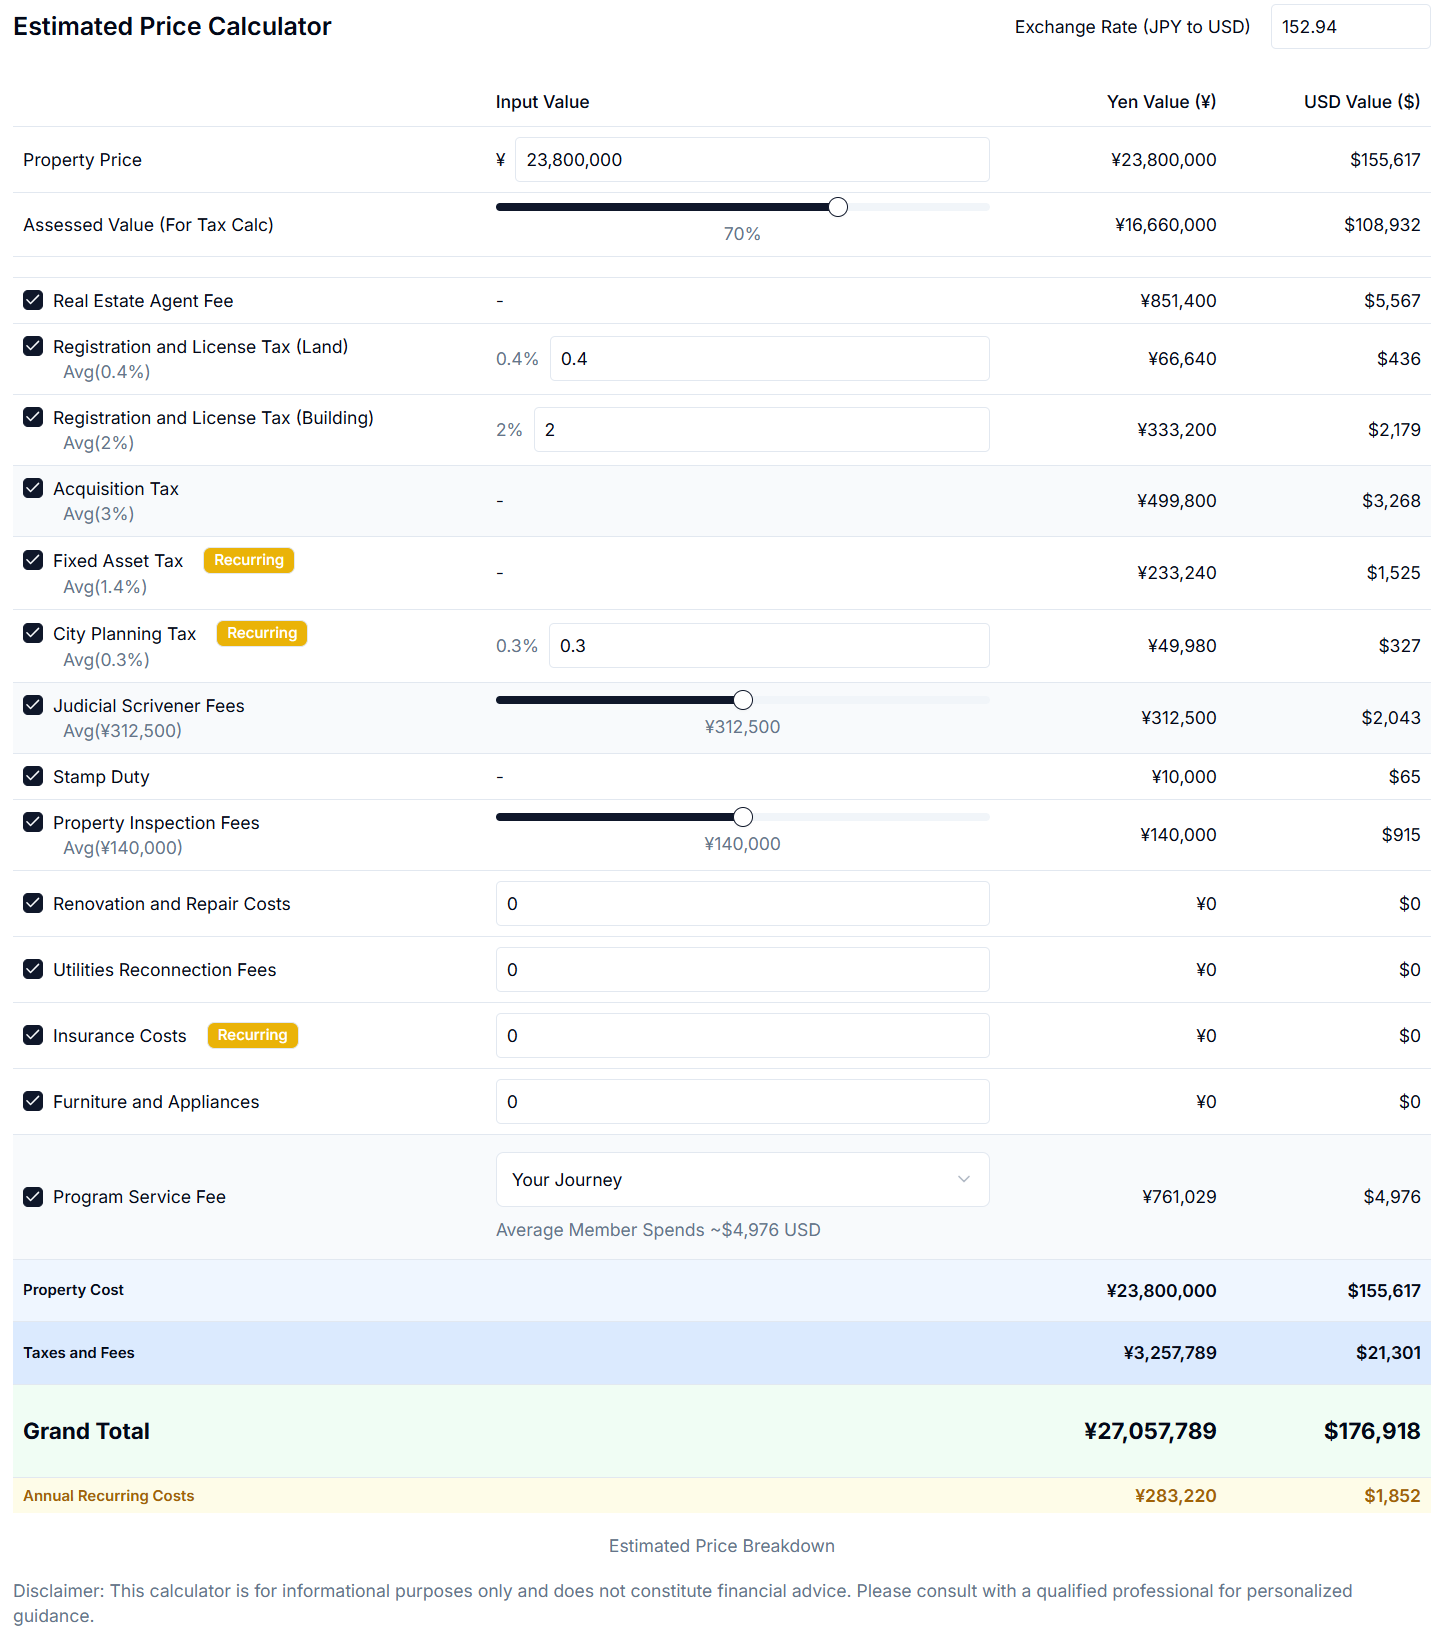The image size is (1445, 1631).
Task: Click the Exchange Rate input box
Action: 1349,27
